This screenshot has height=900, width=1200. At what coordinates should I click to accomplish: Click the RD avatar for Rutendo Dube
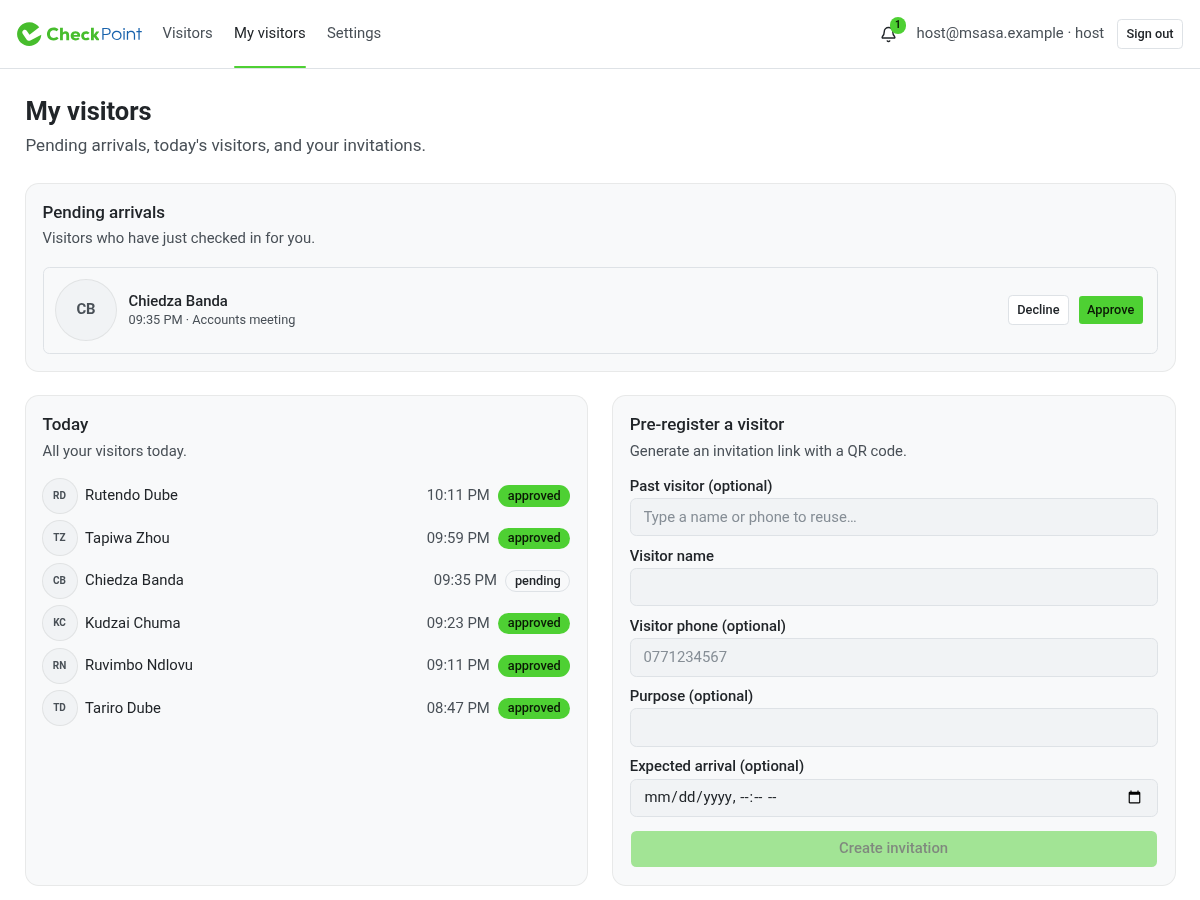tap(60, 495)
